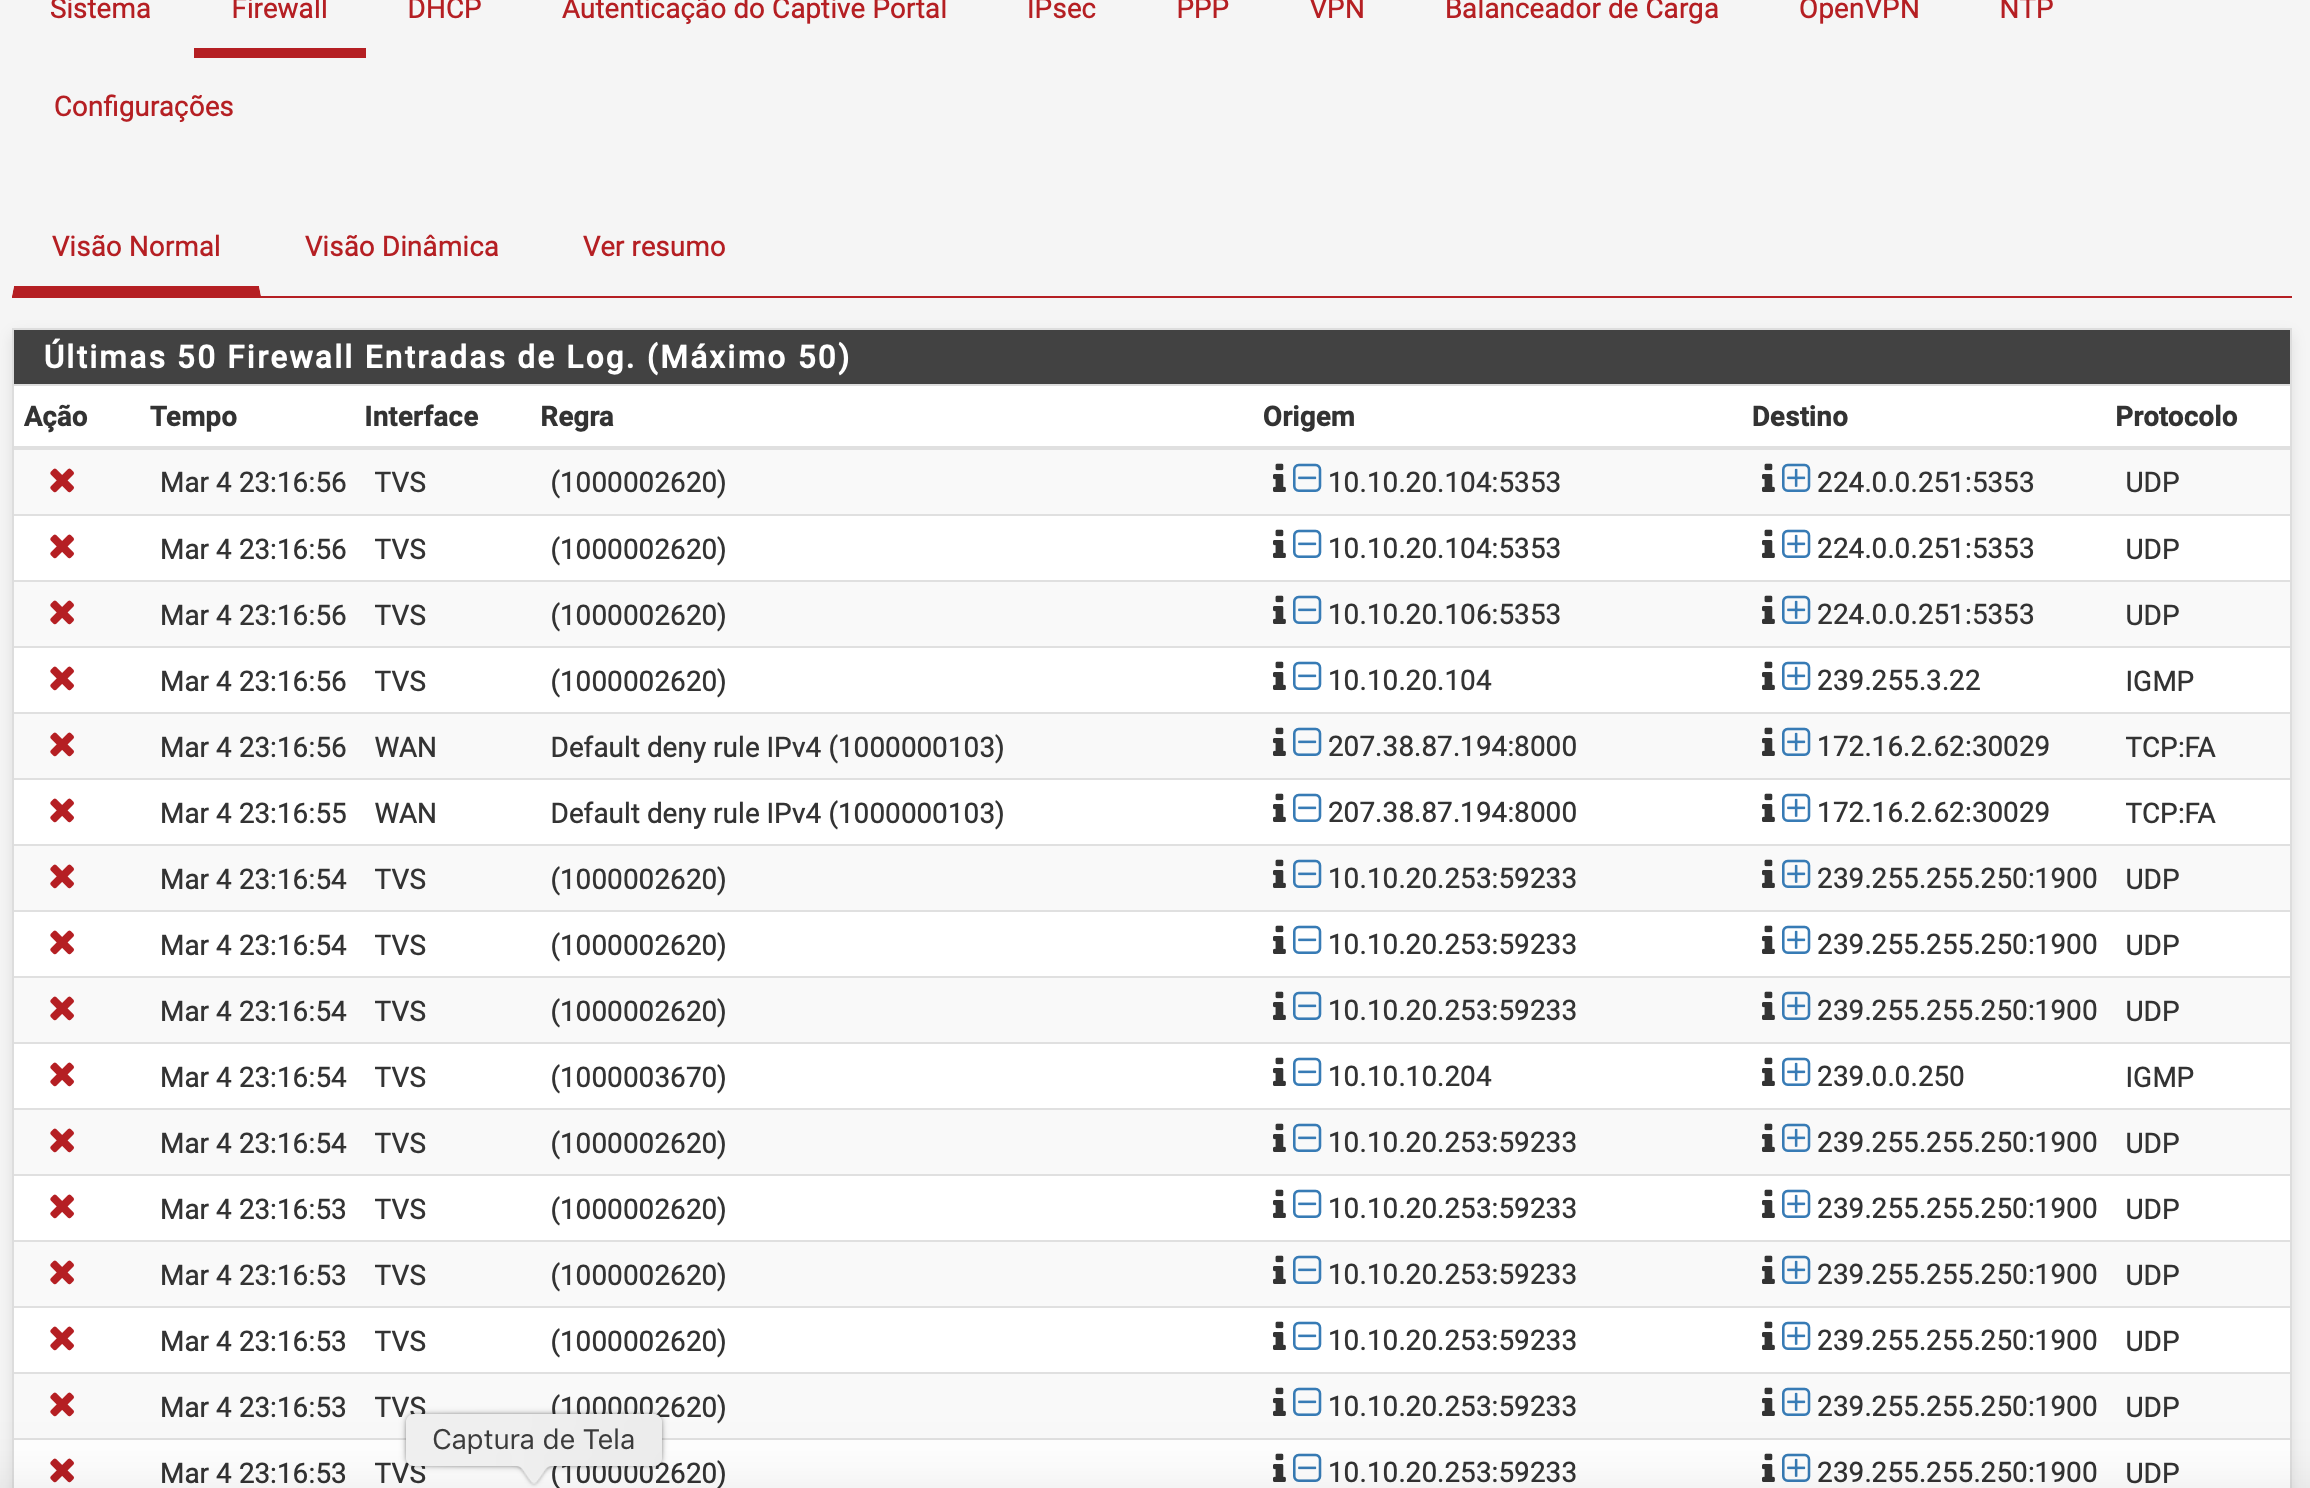Click the Tempo column header
Screen dimensions: 2310x1488
[193, 416]
